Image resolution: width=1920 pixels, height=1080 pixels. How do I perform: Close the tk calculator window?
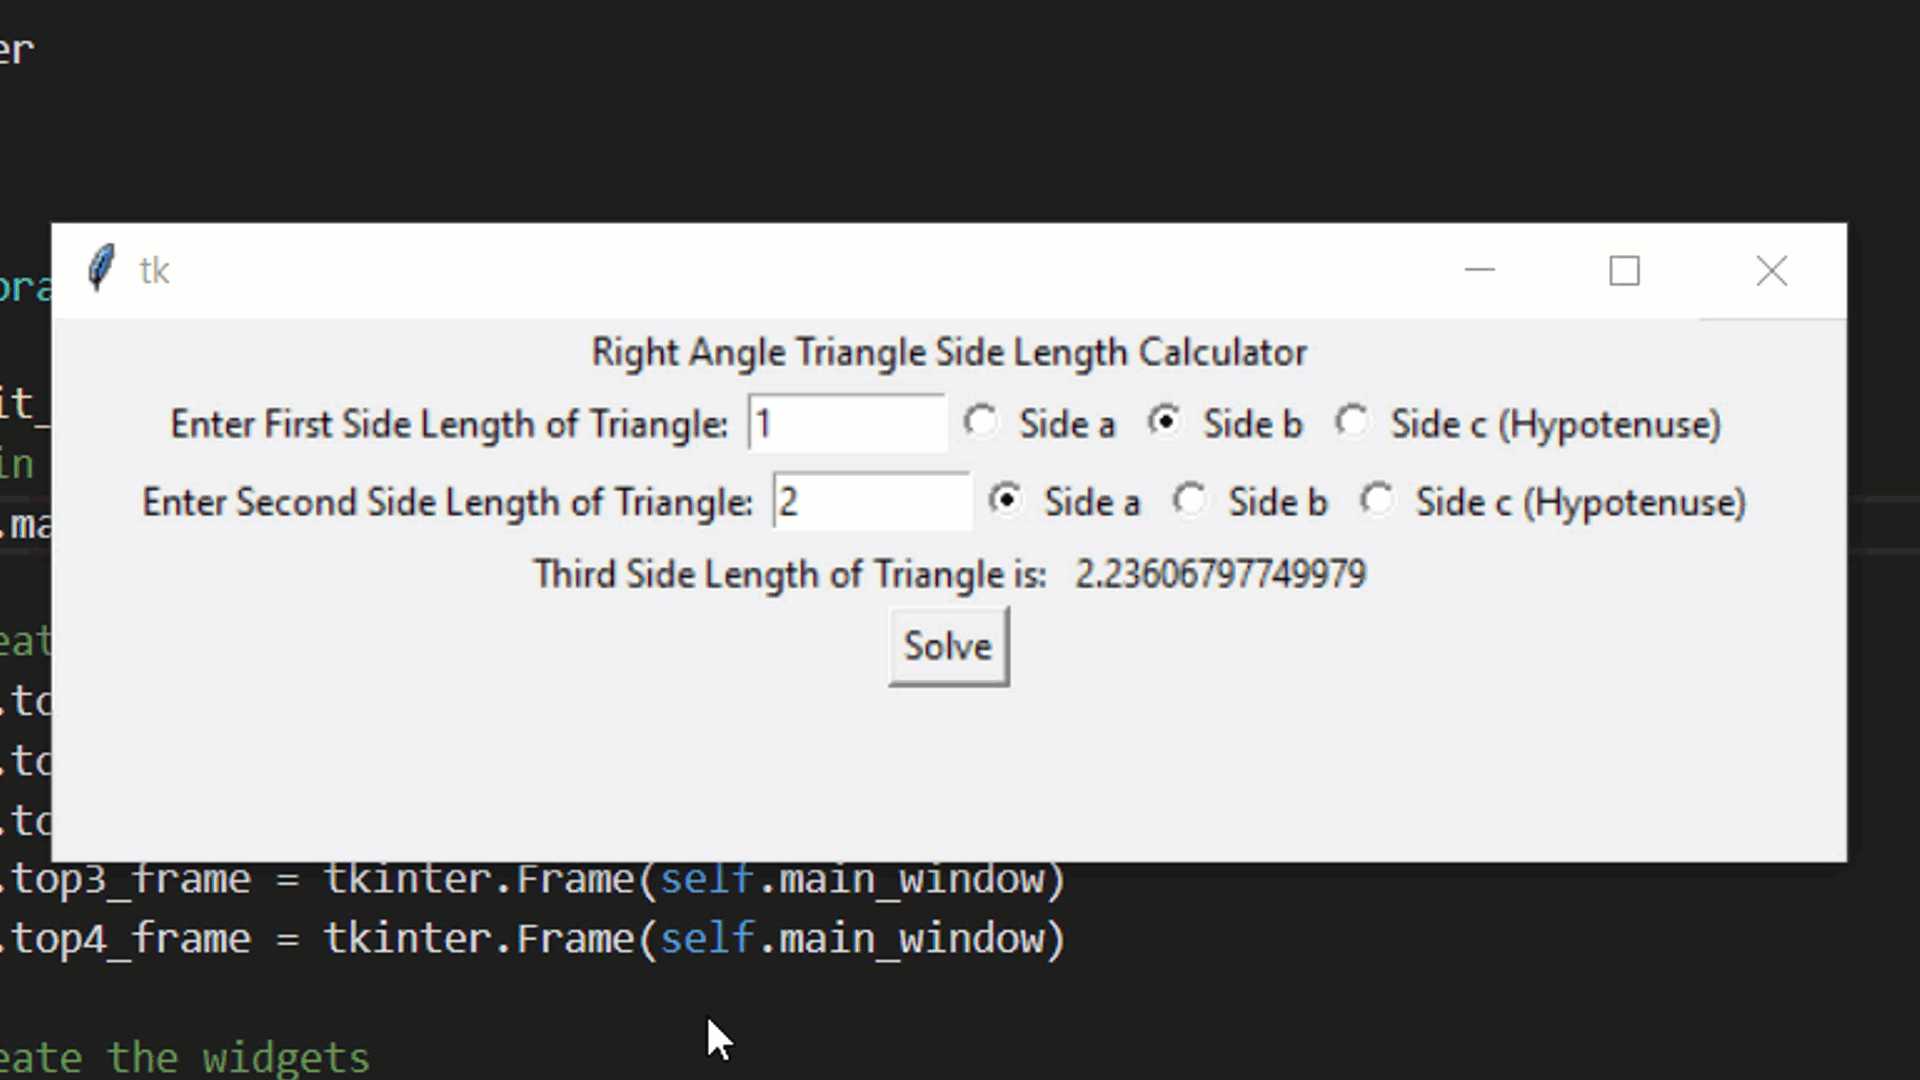pyautogui.click(x=1771, y=271)
